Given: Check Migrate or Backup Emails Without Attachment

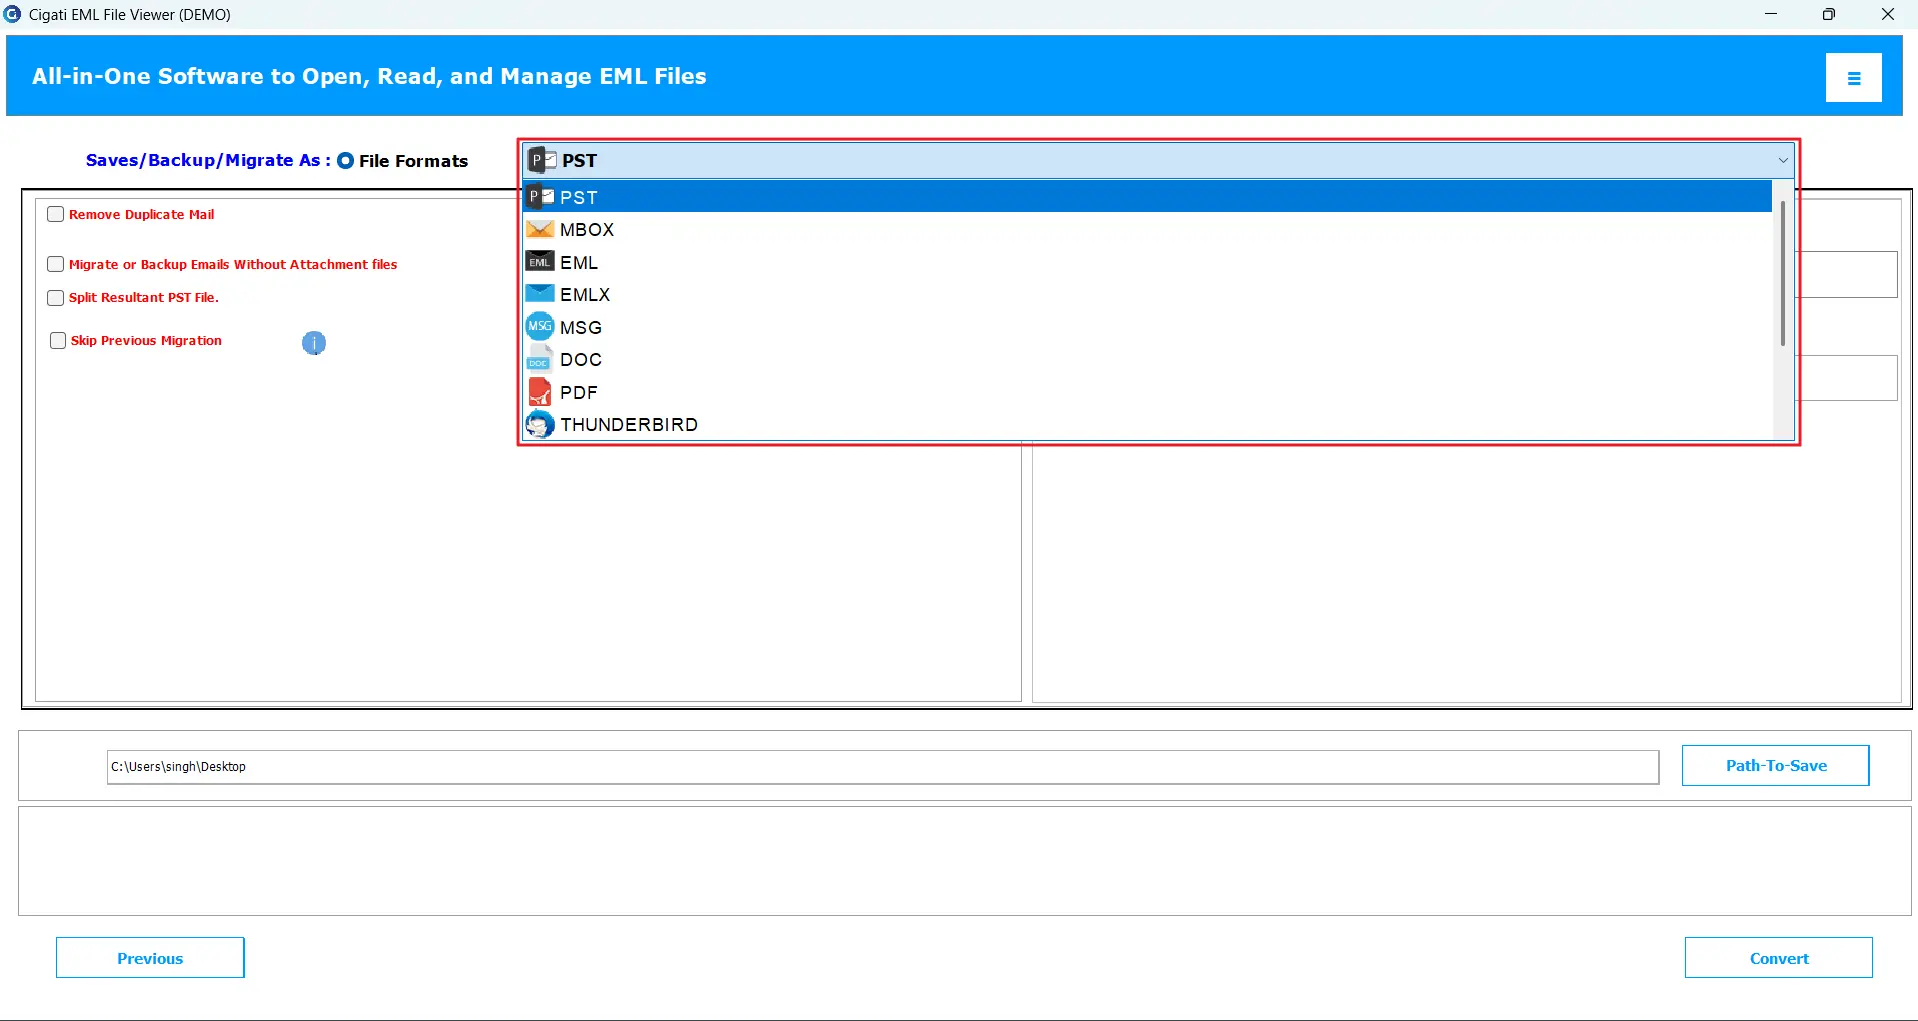Looking at the screenshot, I should [x=56, y=264].
